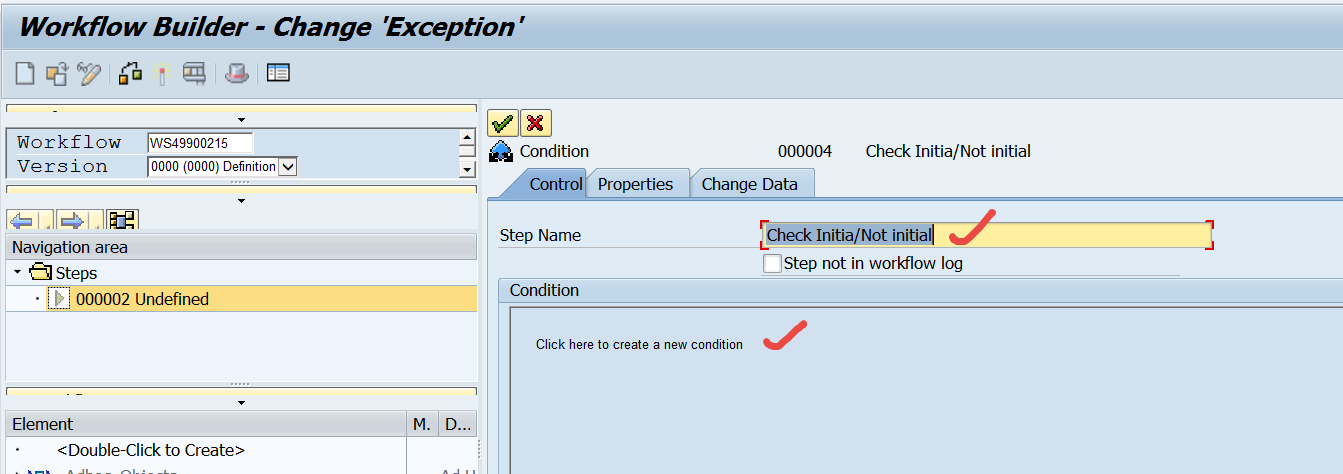Click the Condition group header label

(544, 290)
